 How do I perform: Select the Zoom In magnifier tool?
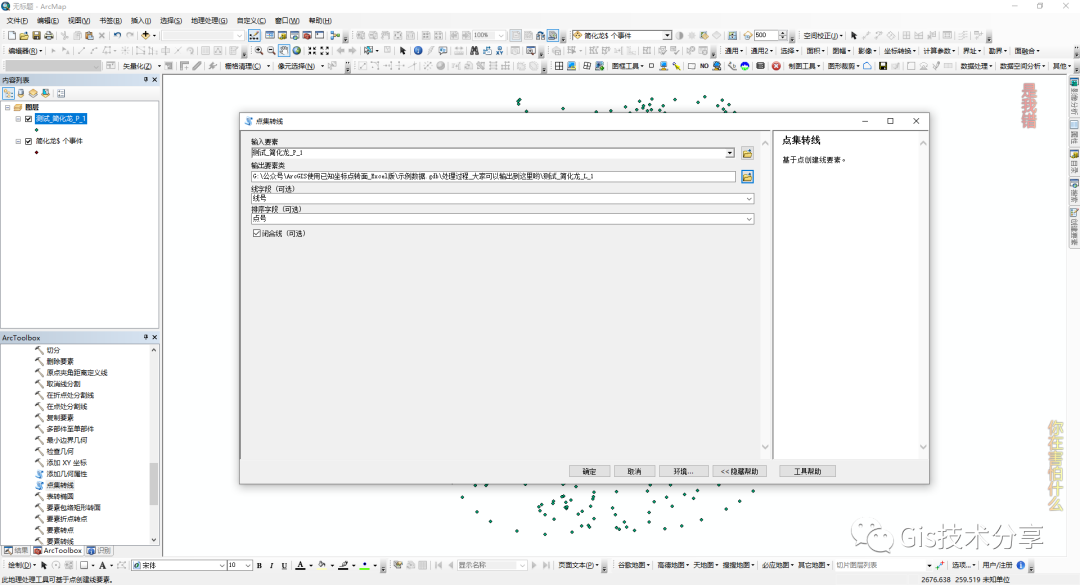tap(259, 50)
